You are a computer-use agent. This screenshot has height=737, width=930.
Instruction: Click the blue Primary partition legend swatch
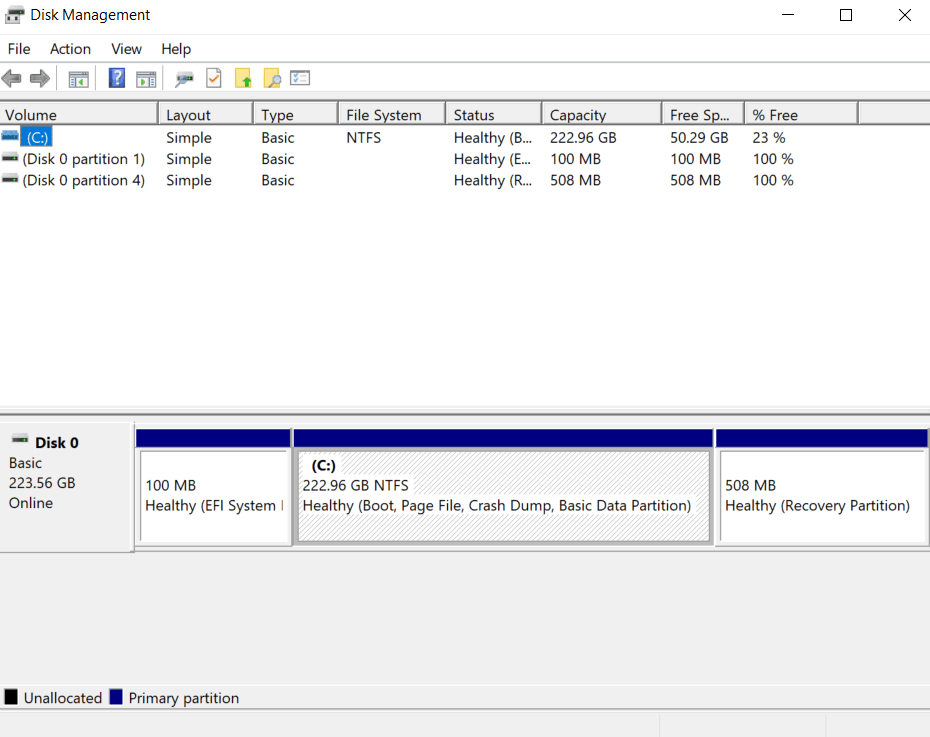pyautogui.click(x=116, y=697)
